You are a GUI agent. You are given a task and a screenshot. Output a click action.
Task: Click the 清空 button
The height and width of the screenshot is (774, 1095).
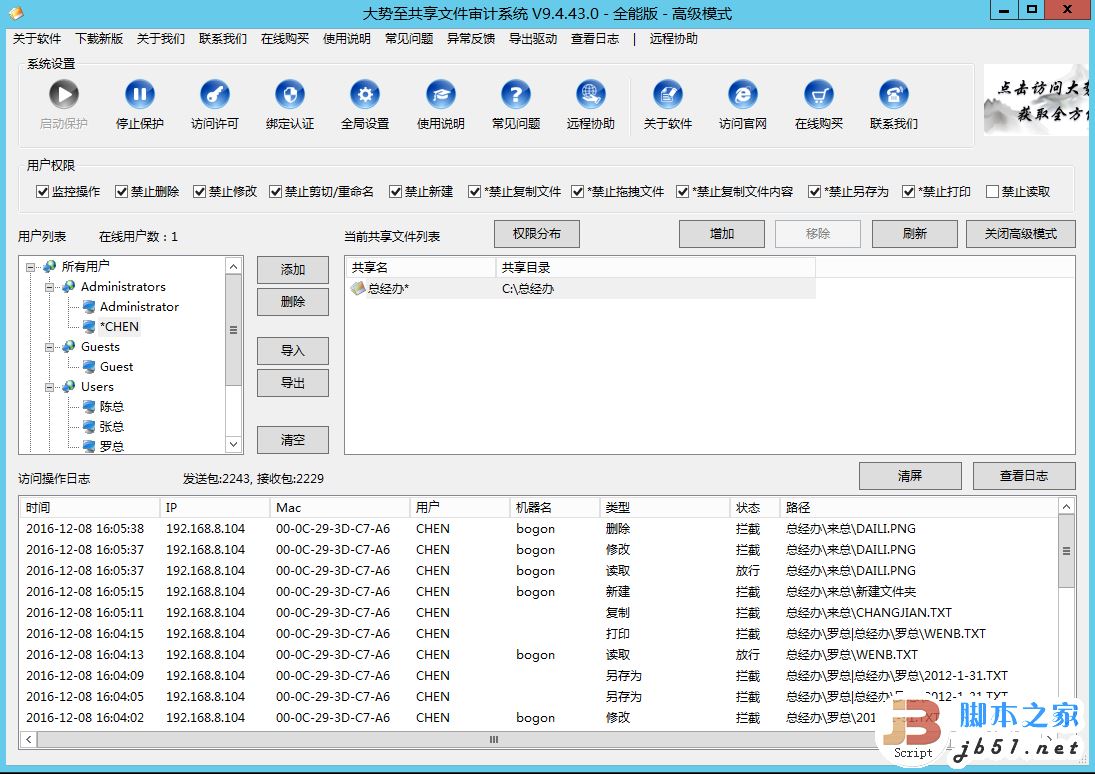(293, 440)
